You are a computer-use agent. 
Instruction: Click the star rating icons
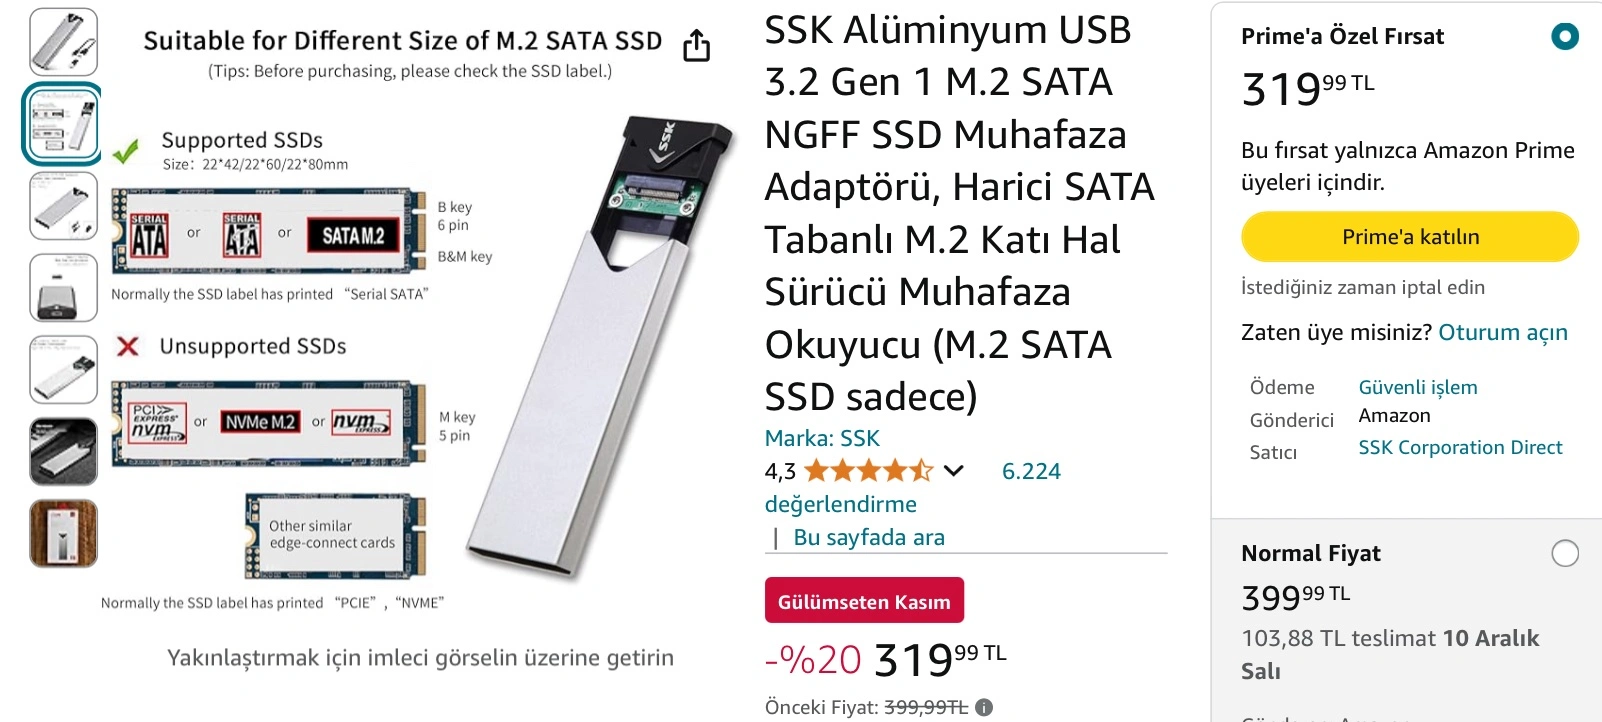coord(868,470)
